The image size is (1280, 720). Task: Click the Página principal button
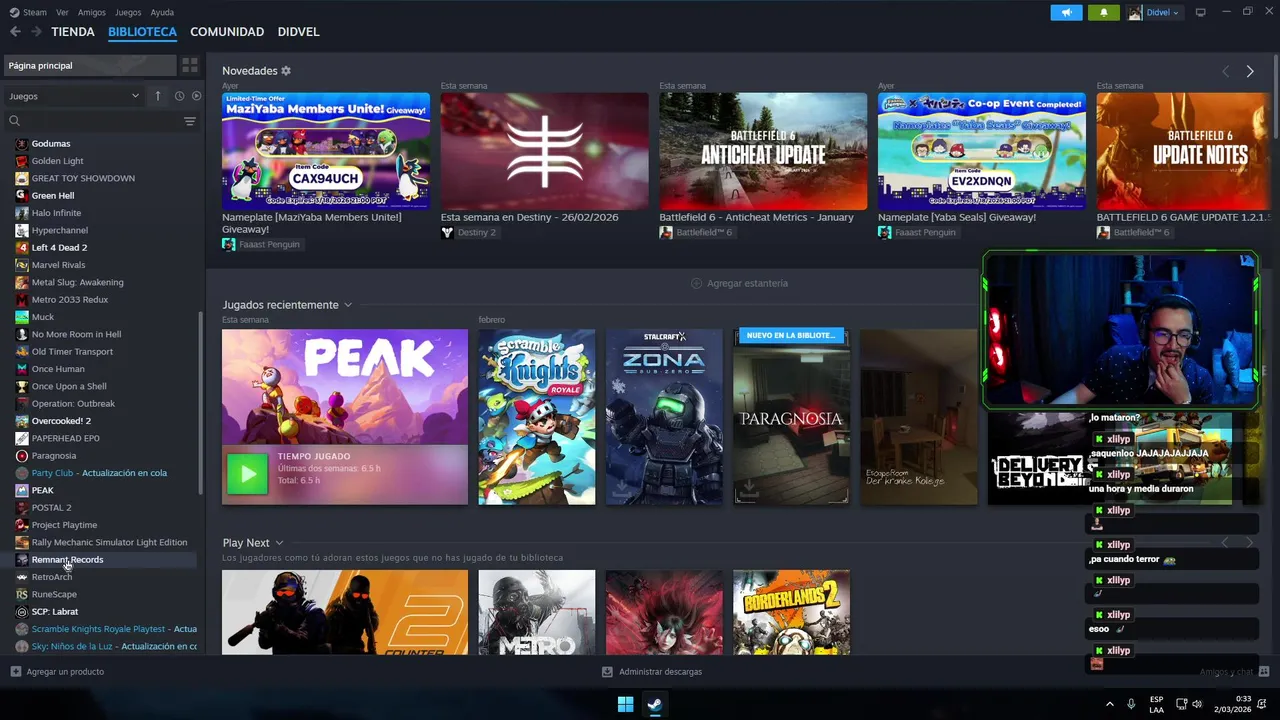(x=90, y=65)
